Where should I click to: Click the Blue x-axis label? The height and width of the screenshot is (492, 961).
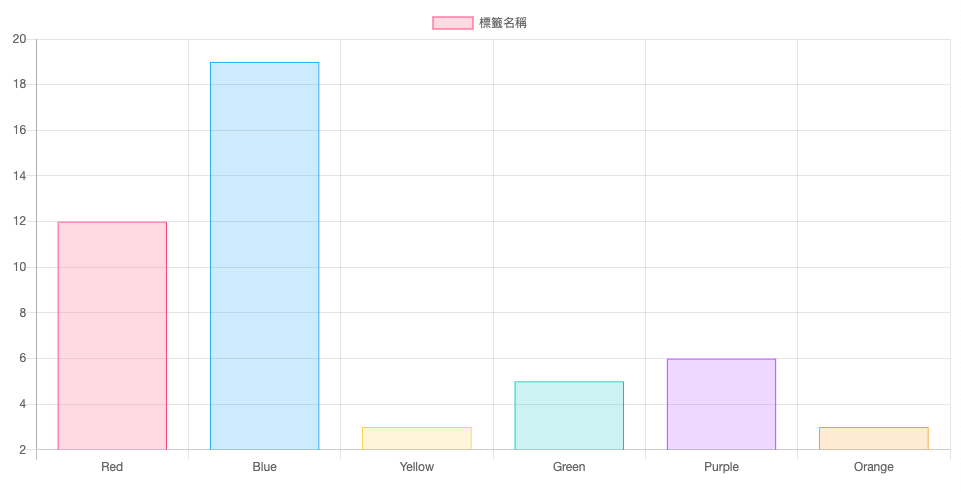coord(264,467)
